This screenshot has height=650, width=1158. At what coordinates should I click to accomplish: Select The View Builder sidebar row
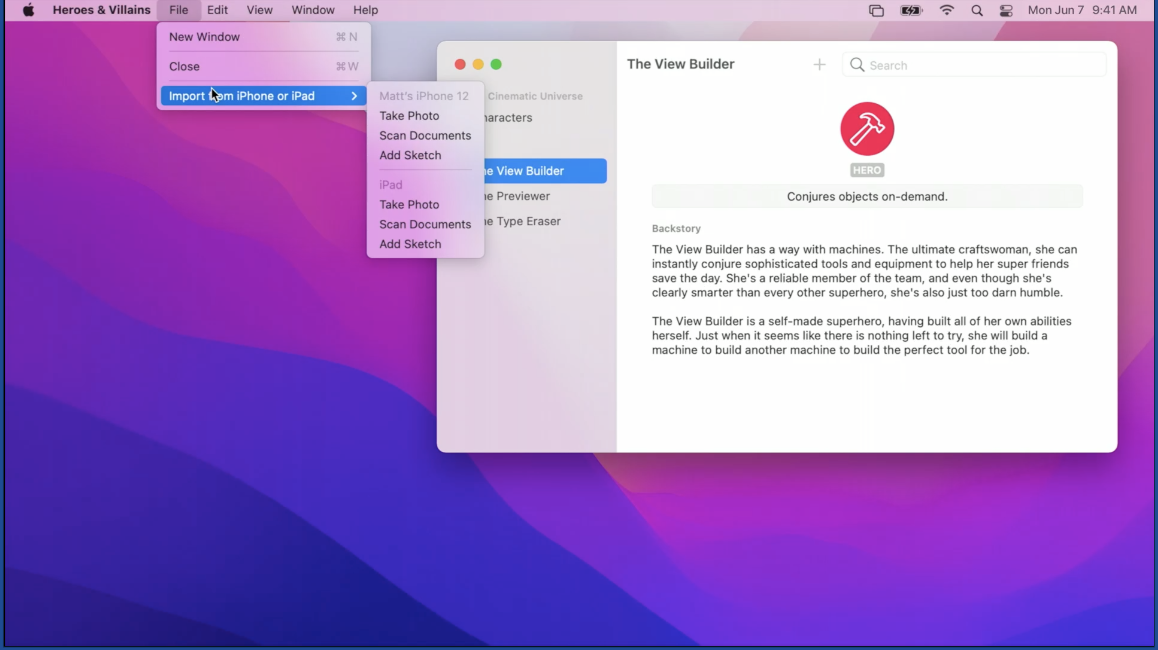[x=545, y=171]
